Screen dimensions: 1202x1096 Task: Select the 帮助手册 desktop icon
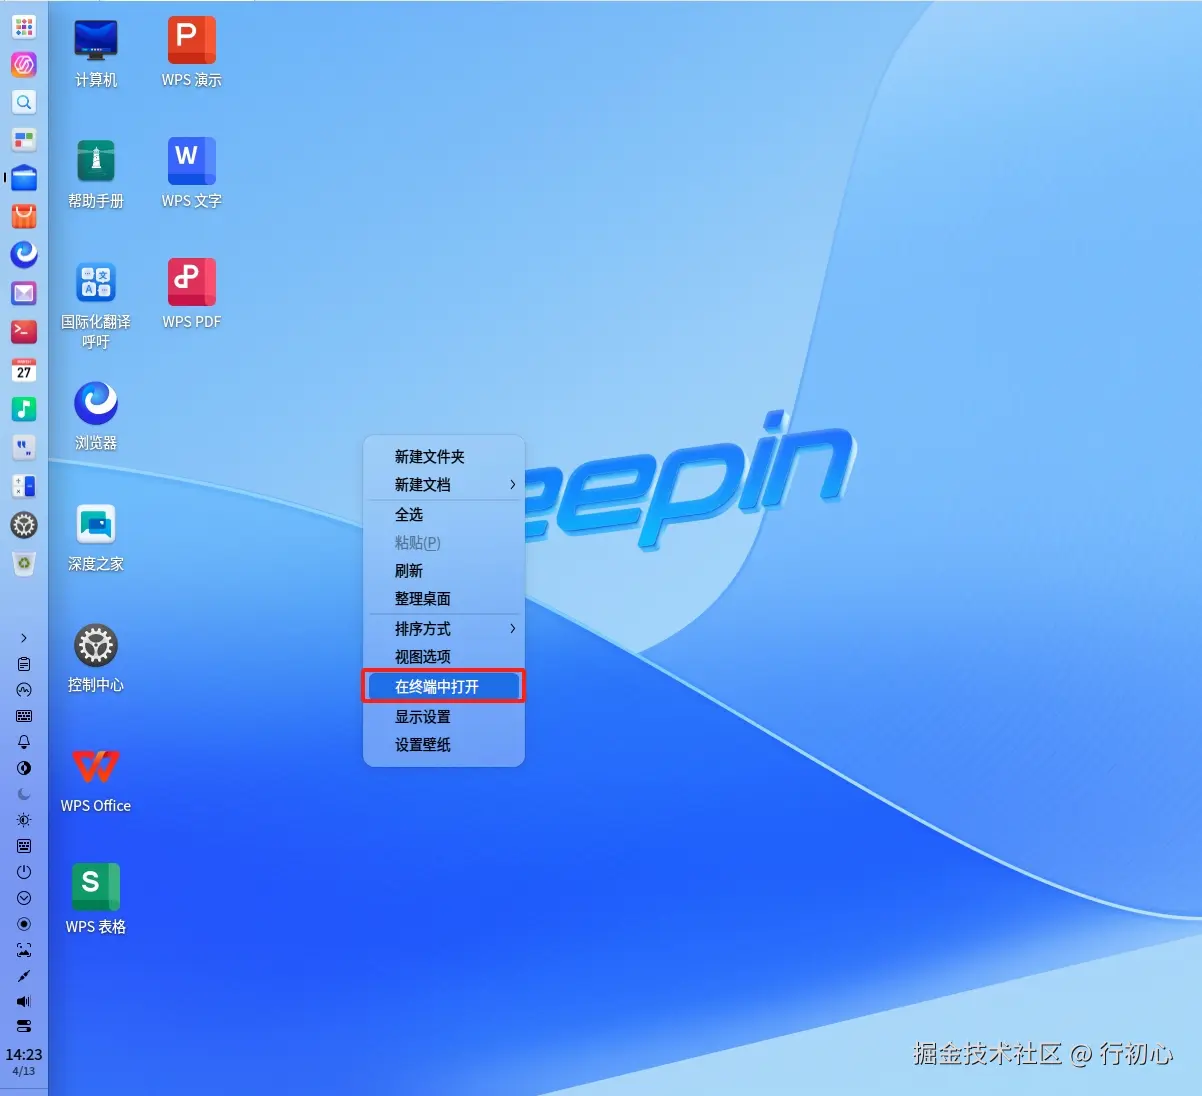click(96, 174)
